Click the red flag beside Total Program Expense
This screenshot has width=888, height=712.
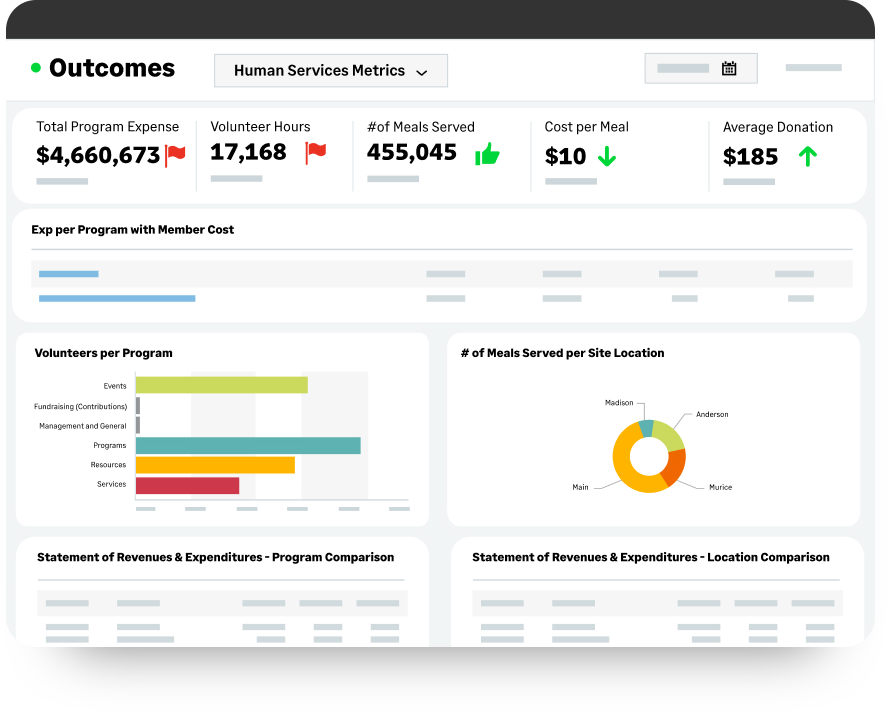(178, 155)
